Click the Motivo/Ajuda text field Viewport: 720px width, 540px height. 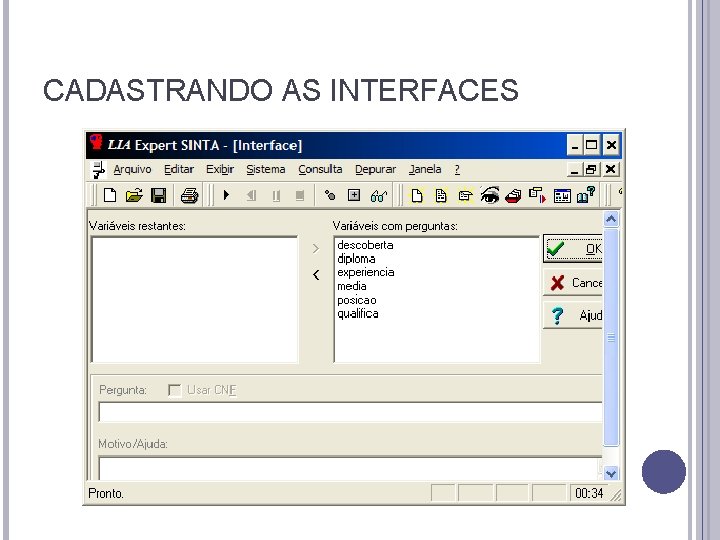click(x=350, y=468)
